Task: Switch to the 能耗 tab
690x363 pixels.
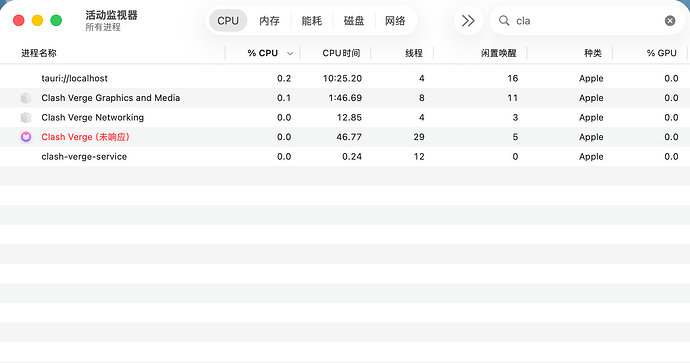Action: pos(312,21)
